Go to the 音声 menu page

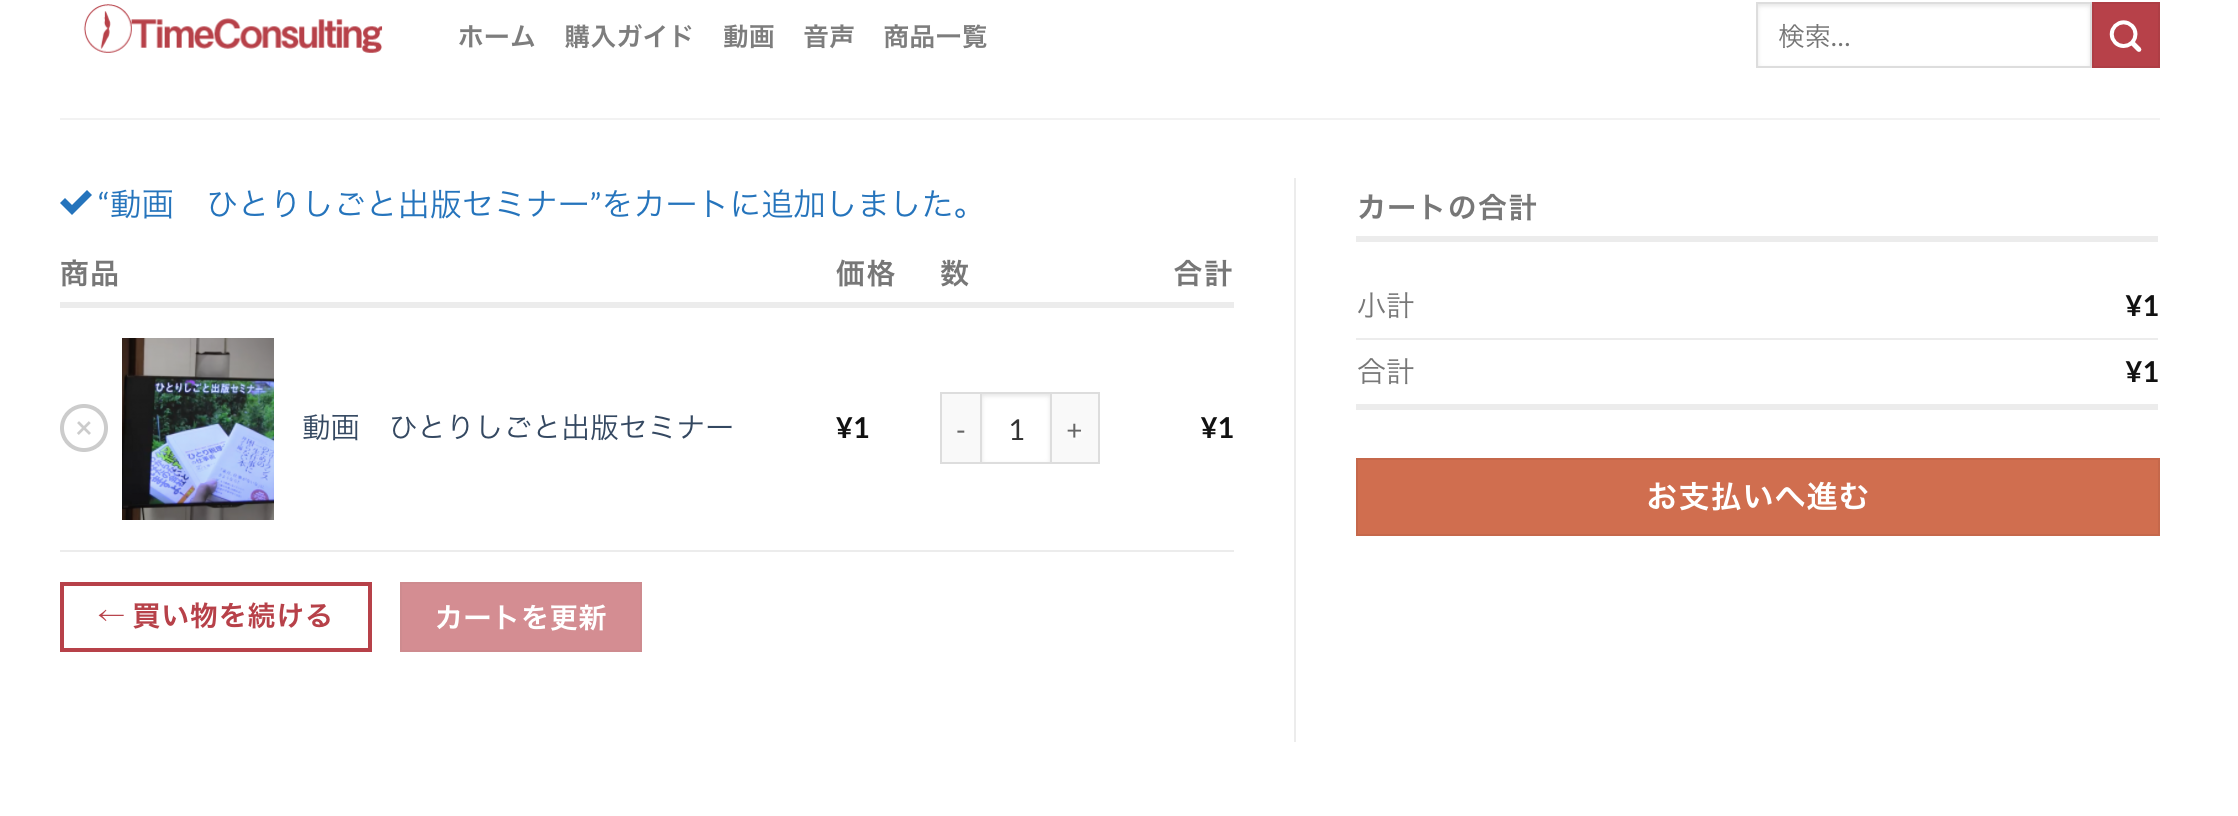tap(828, 37)
